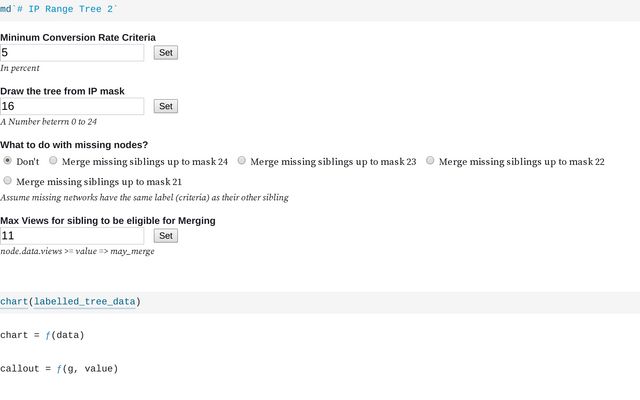This screenshot has width=640, height=400.
Task: Expand the chart = ƒ(data) definition
Action: point(42,336)
